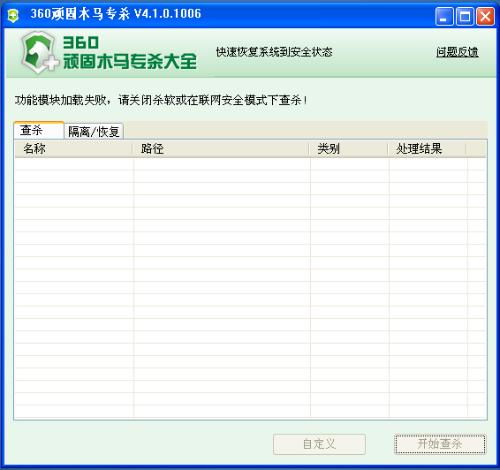Click the 功能模块加载失败 error message

(x=161, y=100)
